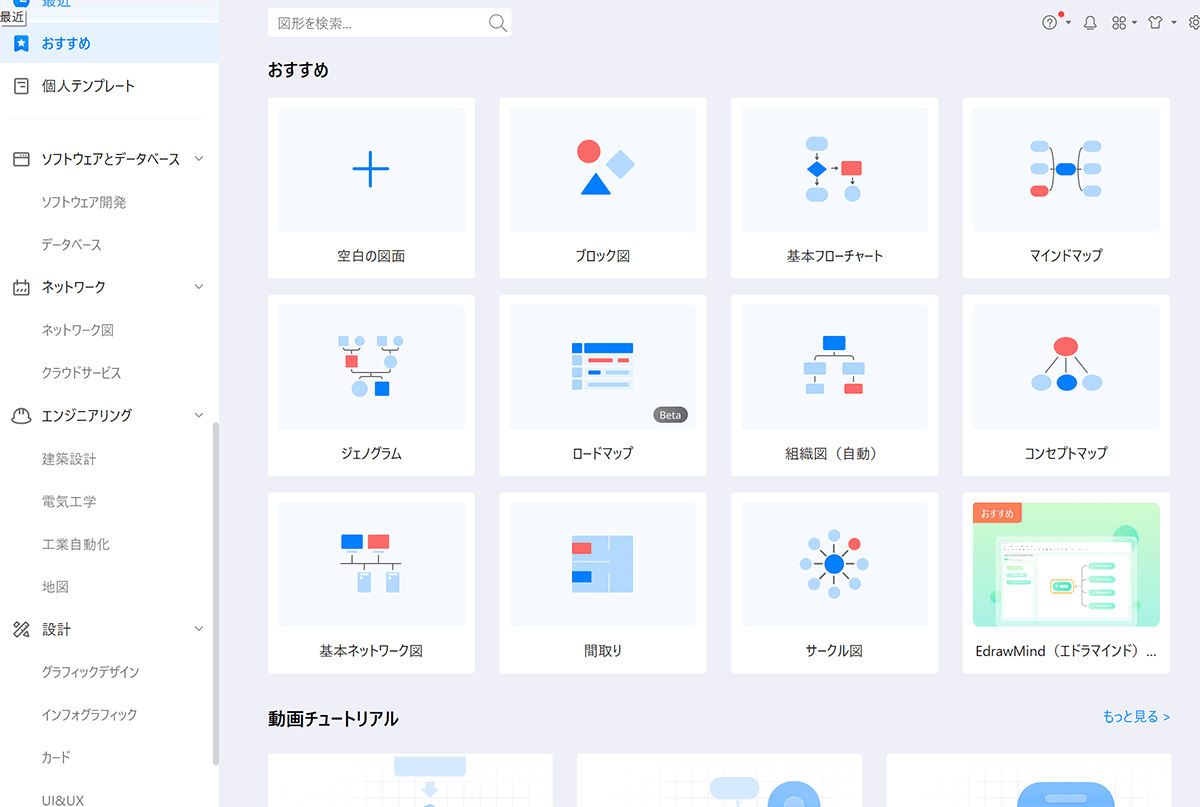Click the help question mark icon
This screenshot has width=1200, height=807.
click(x=1049, y=23)
